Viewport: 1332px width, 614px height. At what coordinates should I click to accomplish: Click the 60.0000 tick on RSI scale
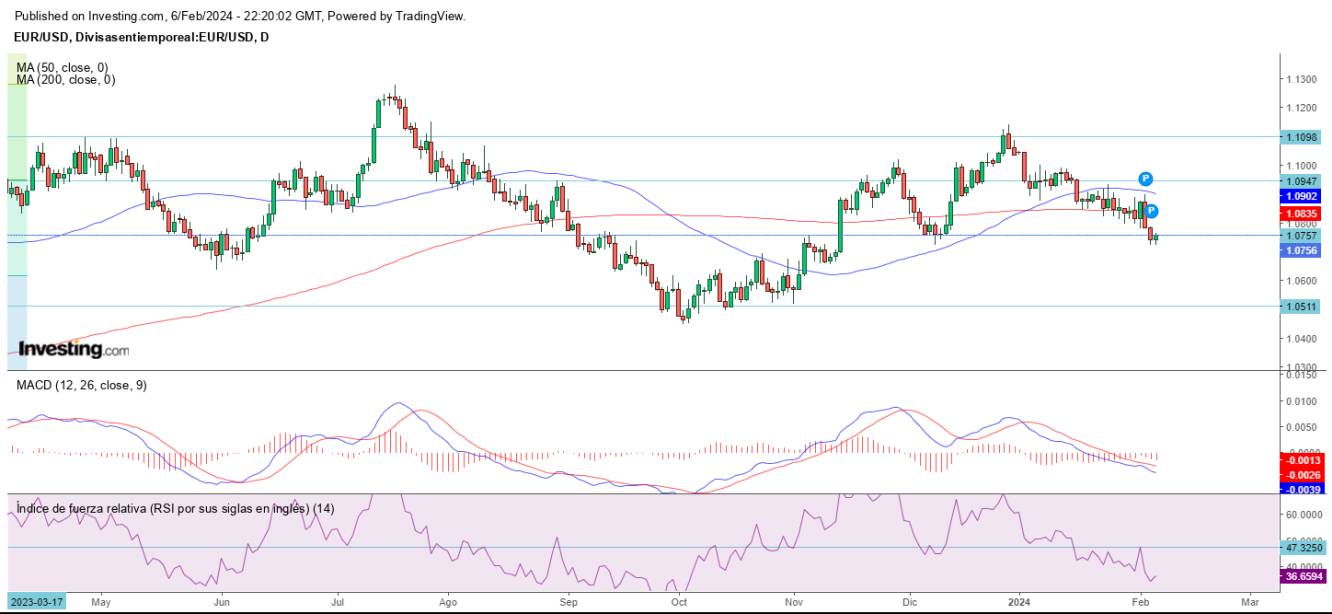tap(1304, 515)
